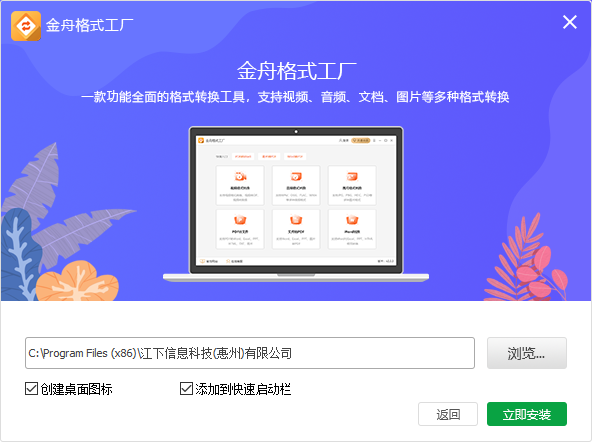Click the laptop screenshot preview image
The image size is (592, 442).
pyautogui.click(x=296, y=204)
